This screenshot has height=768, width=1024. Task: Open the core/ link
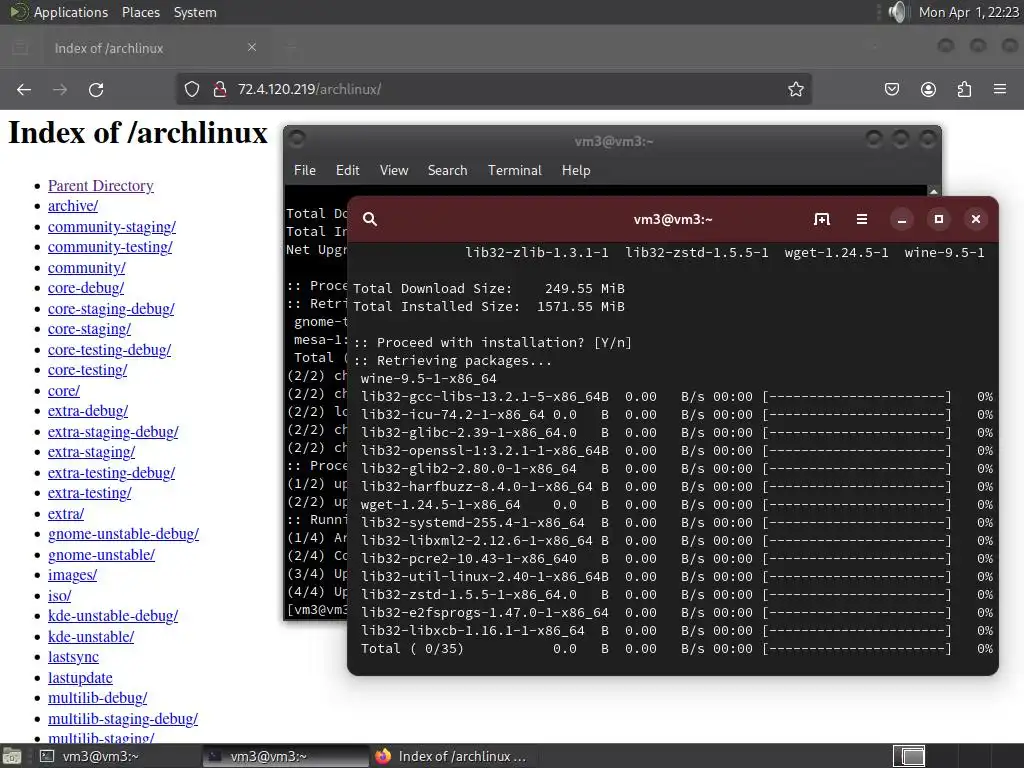(63, 391)
